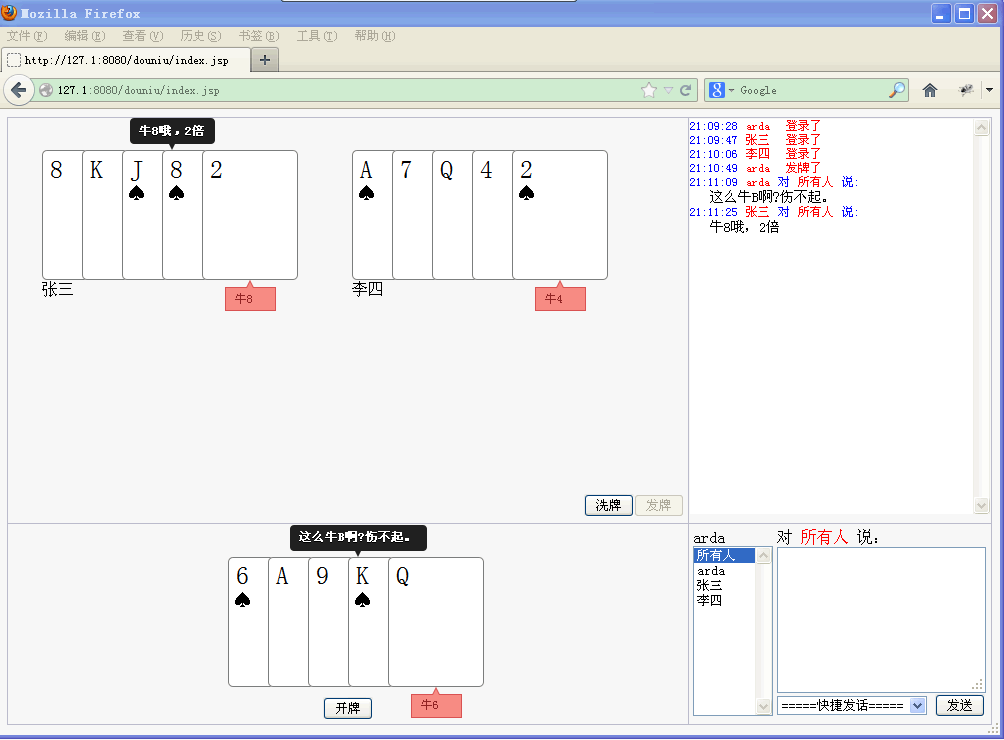Click 李四's 4 card
1004x740 pixels.
pos(492,215)
